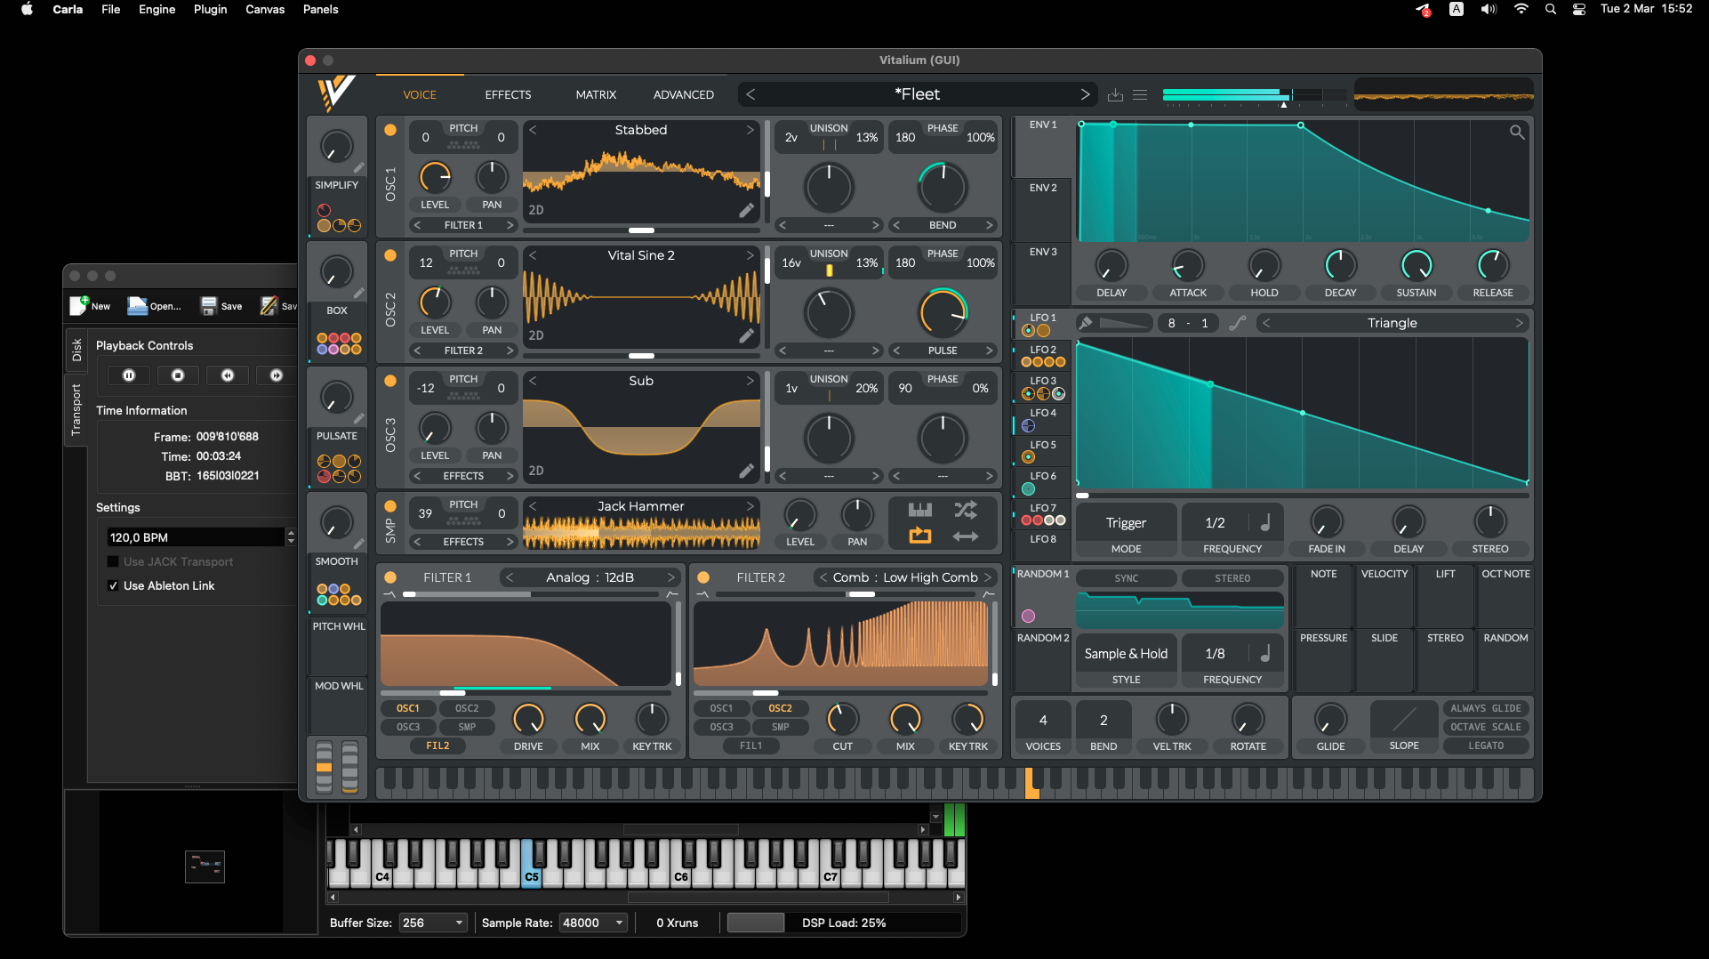Go to previous wavetable before Vital Sine 2
This screenshot has width=1709, height=959.
[533, 256]
